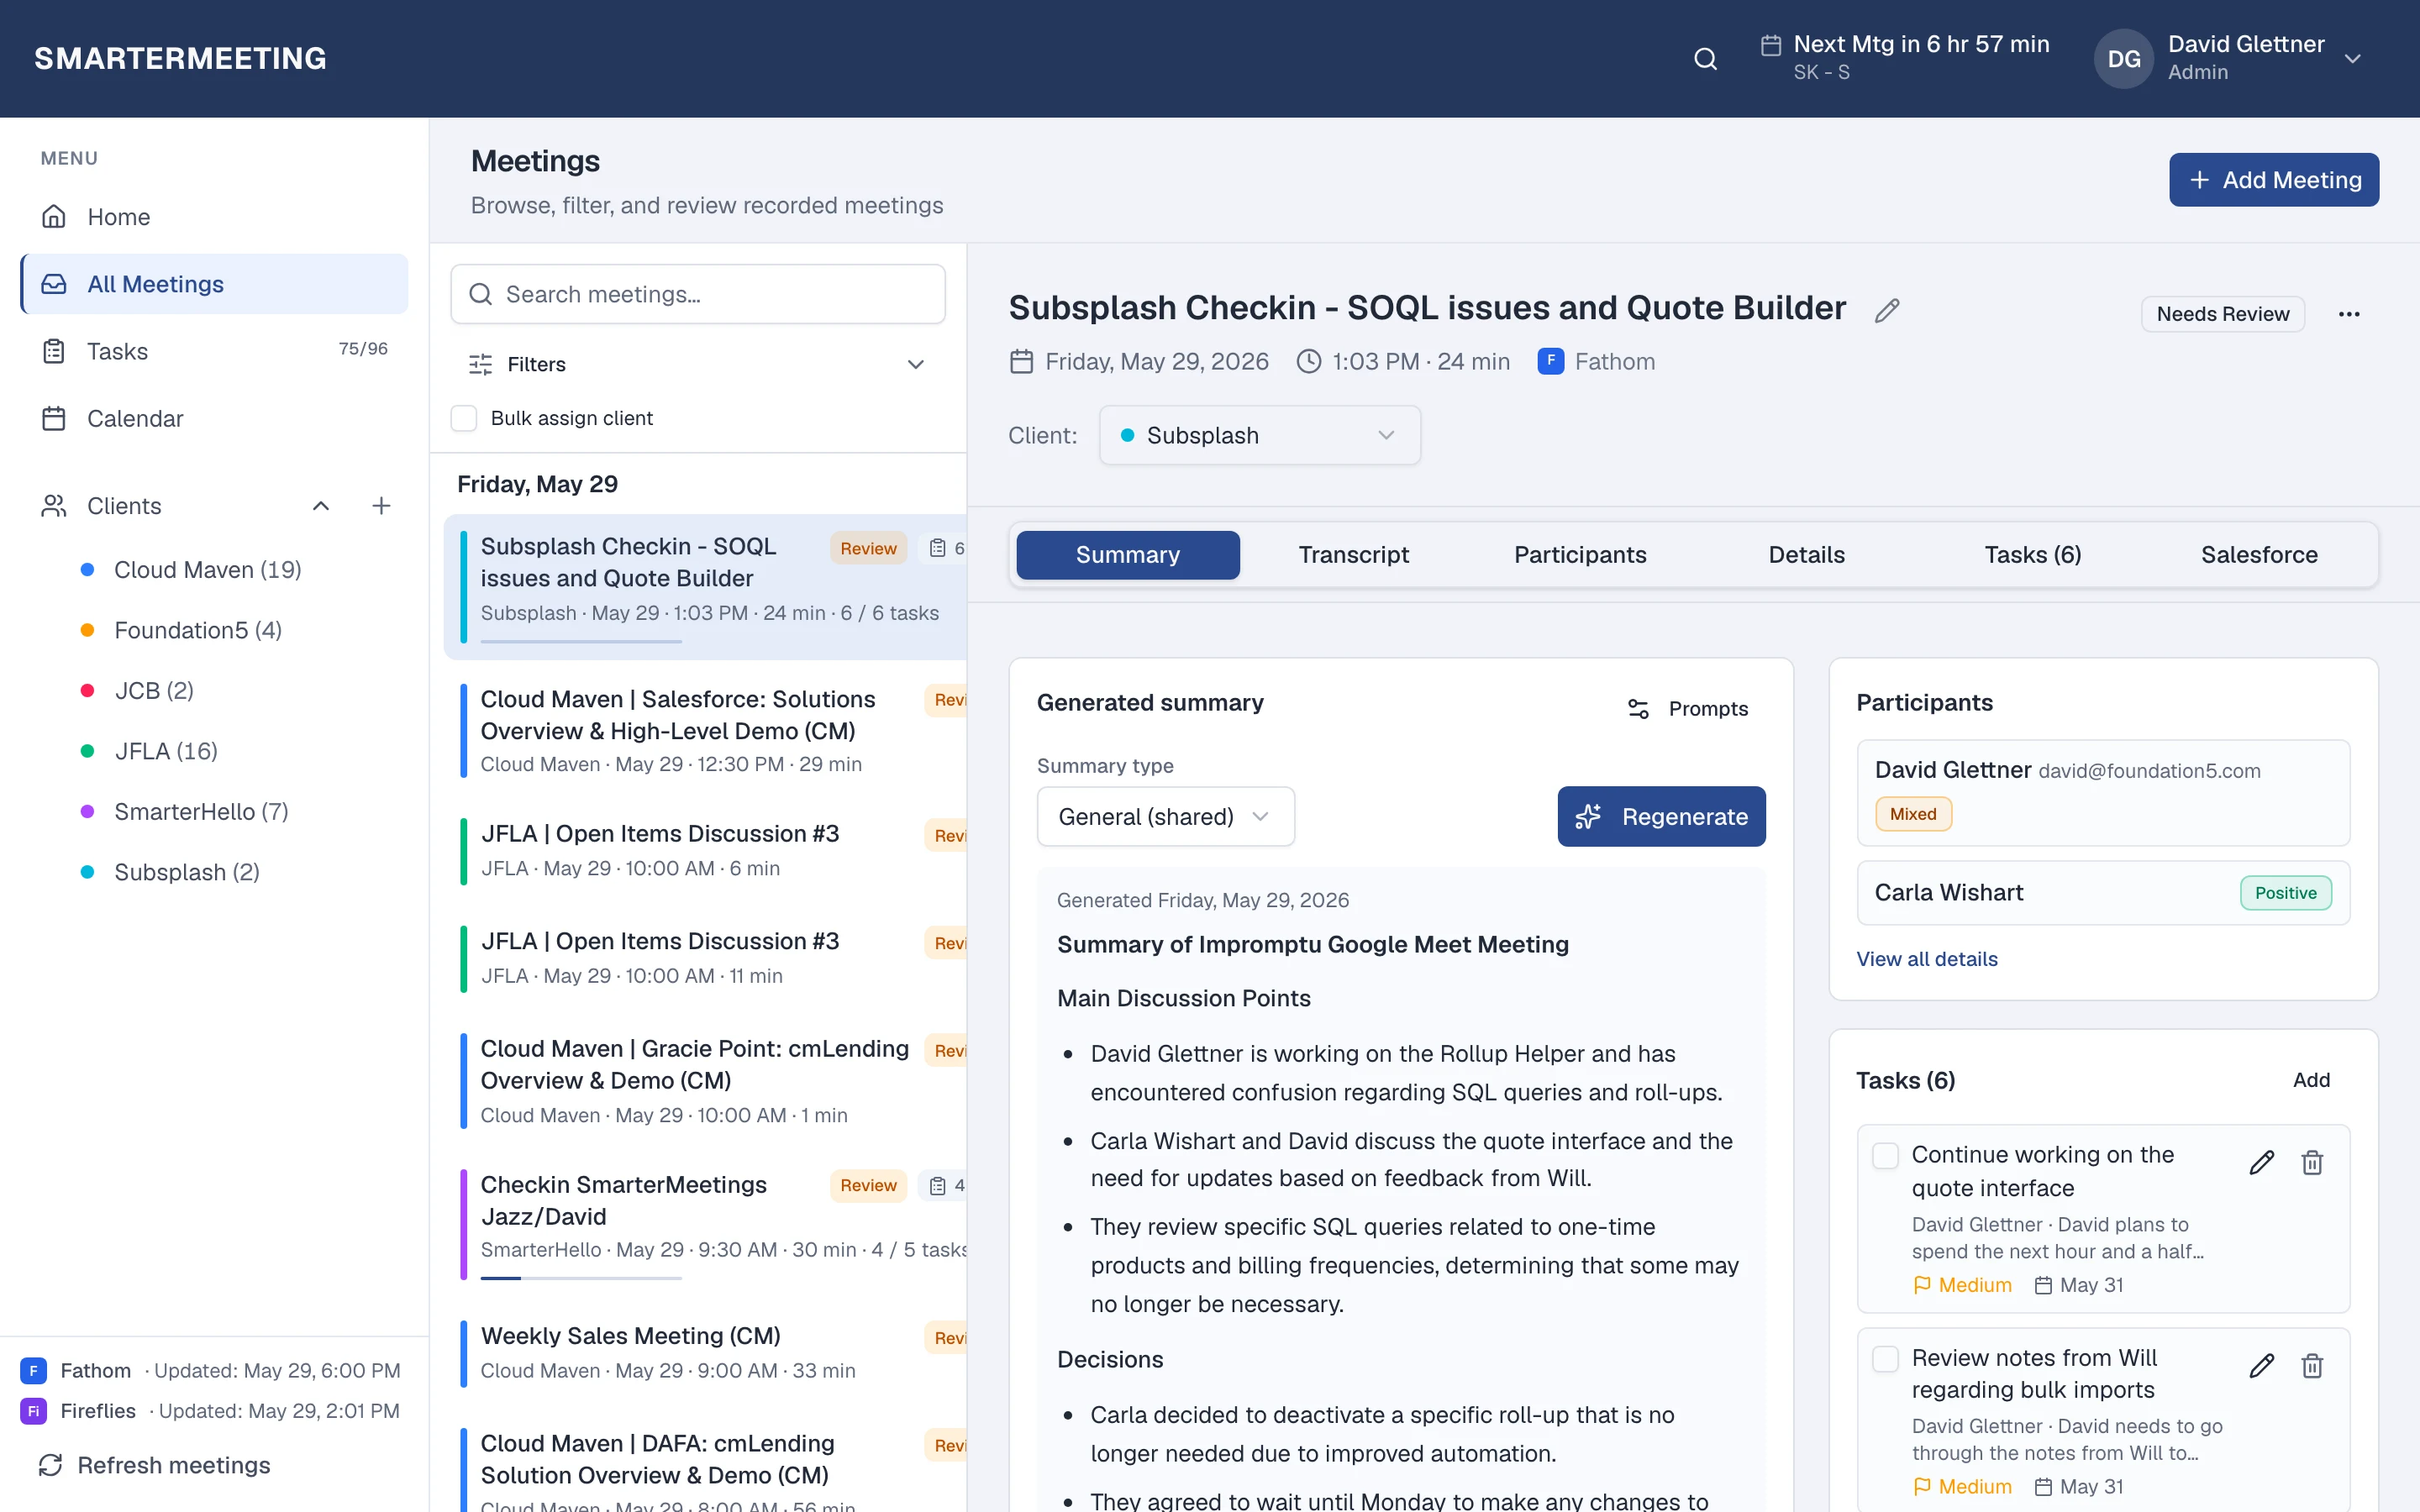Click the task count icon on Checkin SmarterMeetings
Viewport: 2420px width, 1512px height.
click(x=937, y=1185)
